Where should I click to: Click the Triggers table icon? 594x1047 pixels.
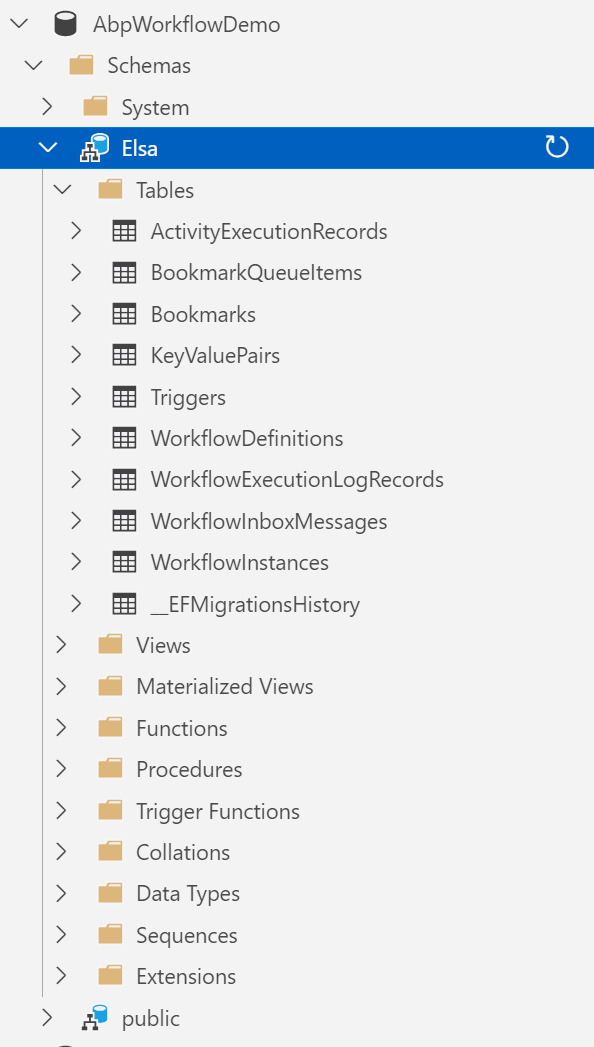click(125, 396)
